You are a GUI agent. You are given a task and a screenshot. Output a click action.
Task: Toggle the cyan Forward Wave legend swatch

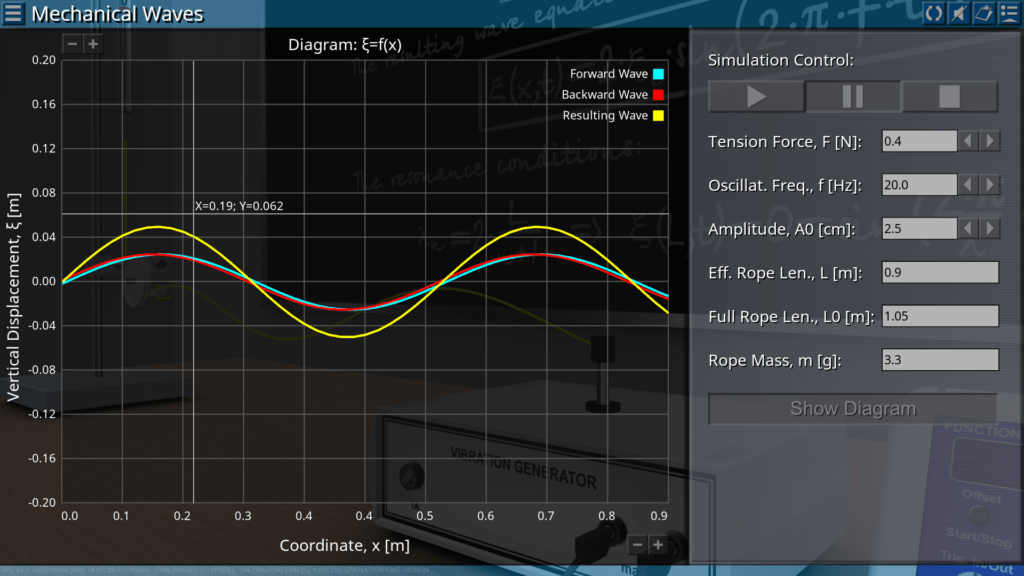click(x=658, y=74)
